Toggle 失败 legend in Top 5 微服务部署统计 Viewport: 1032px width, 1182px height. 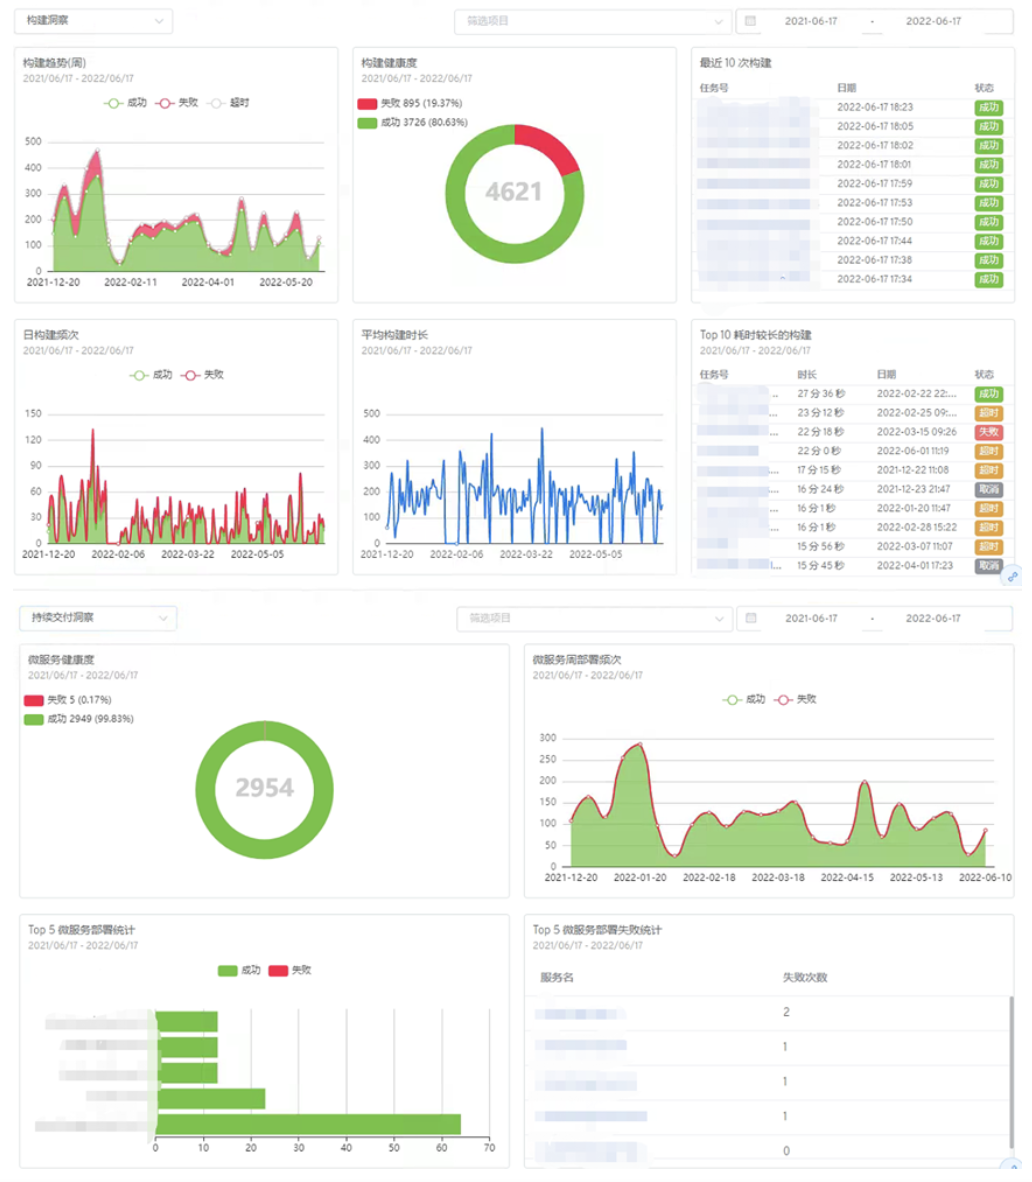290,970
